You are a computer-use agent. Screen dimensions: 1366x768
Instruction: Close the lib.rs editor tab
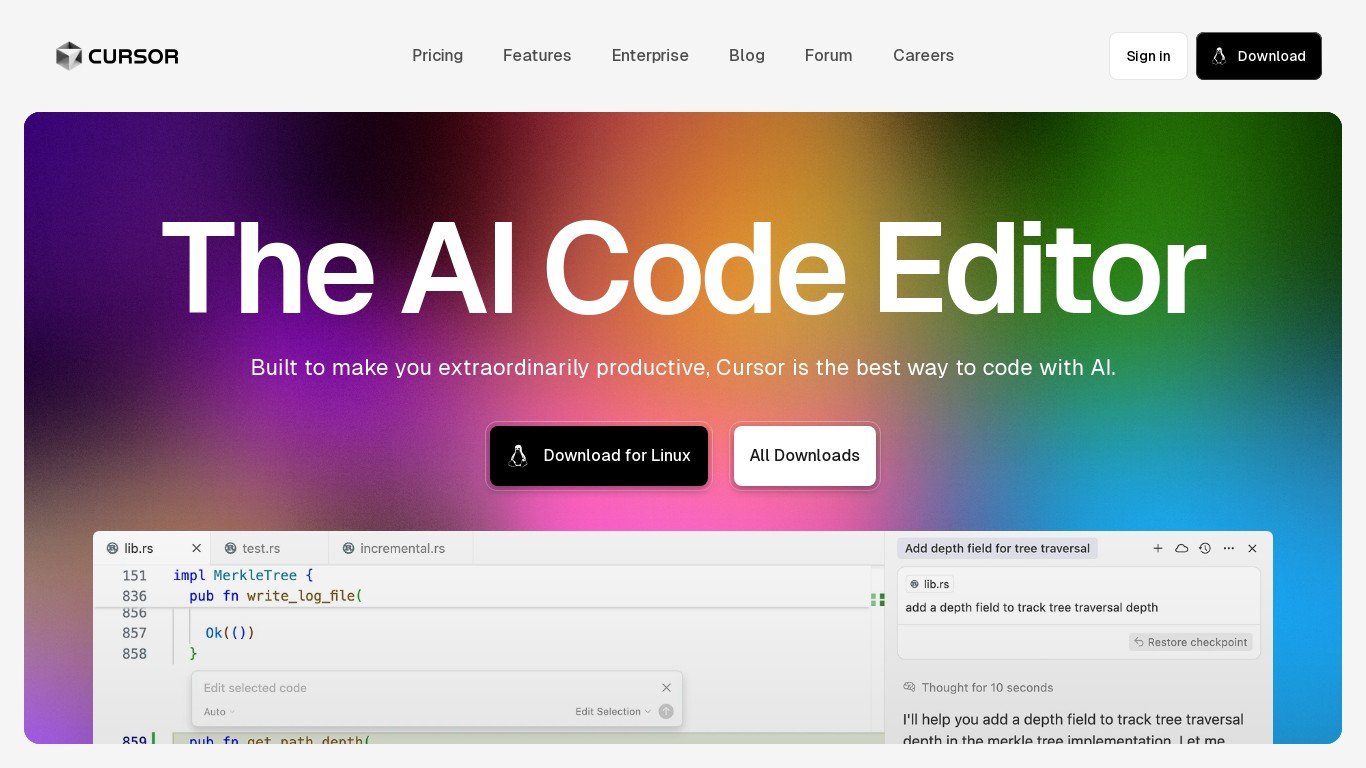[196, 548]
